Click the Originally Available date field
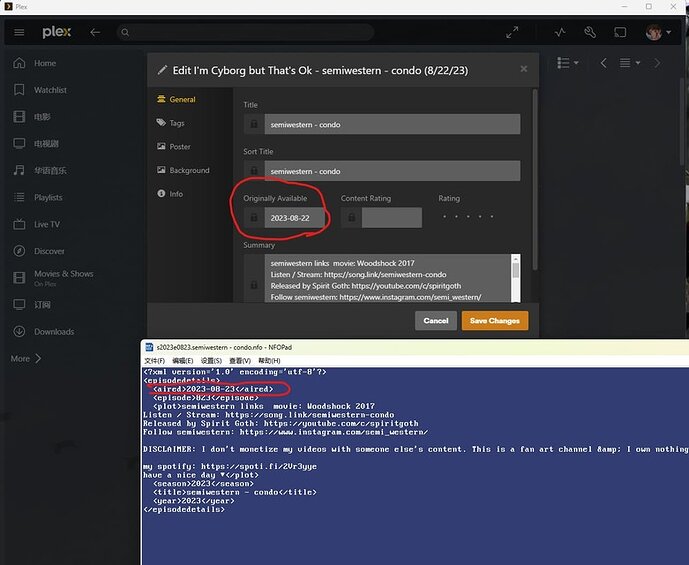Viewport: 689px width, 565px height. click(294, 218)
